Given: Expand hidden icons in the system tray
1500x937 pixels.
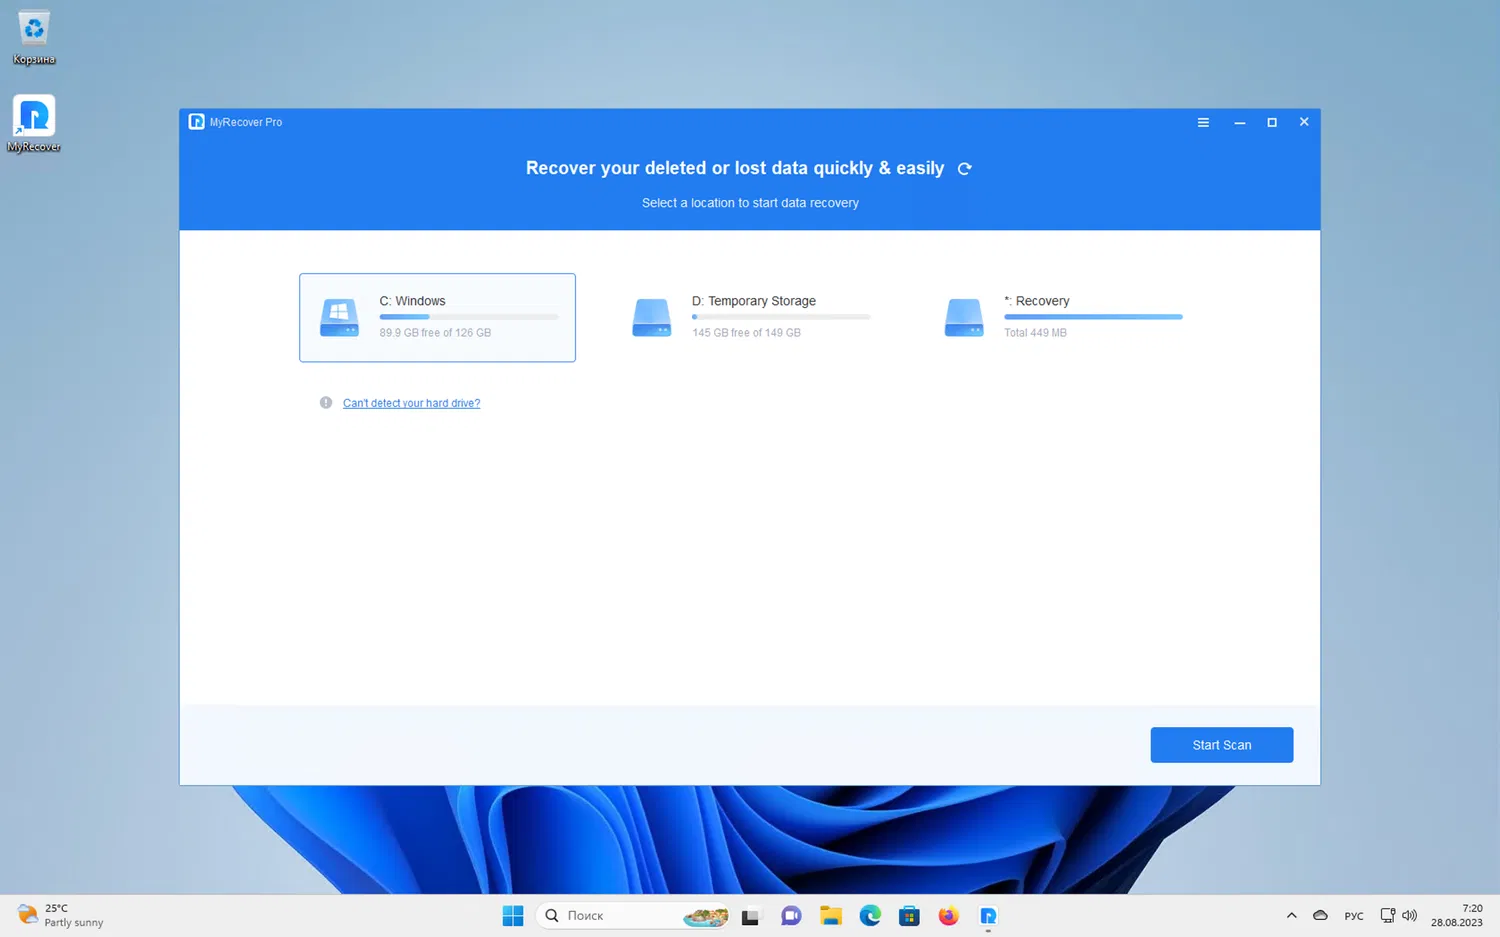Looking at the screenshot, I should [x=1291, y=915].
